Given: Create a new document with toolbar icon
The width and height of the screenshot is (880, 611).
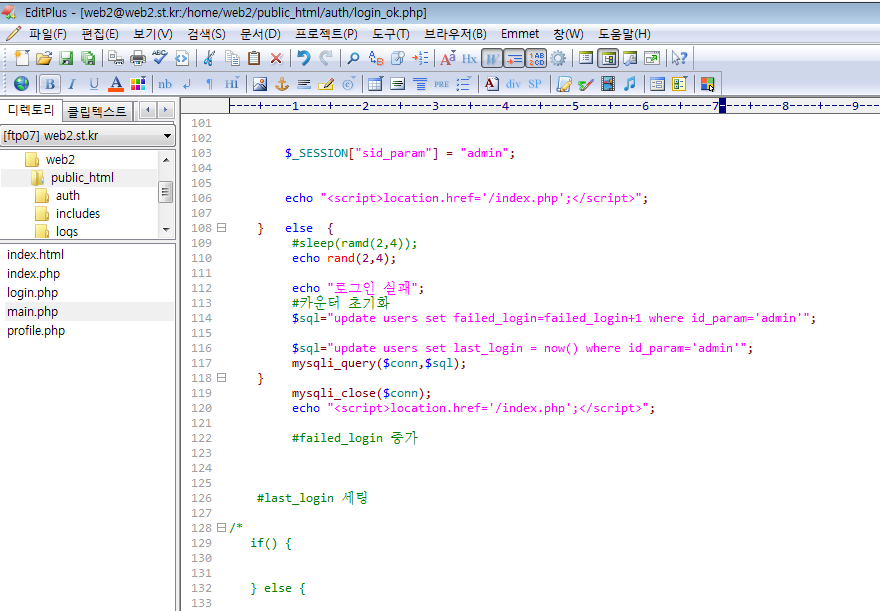Looking at the screenshot, I should click(21, 58).
